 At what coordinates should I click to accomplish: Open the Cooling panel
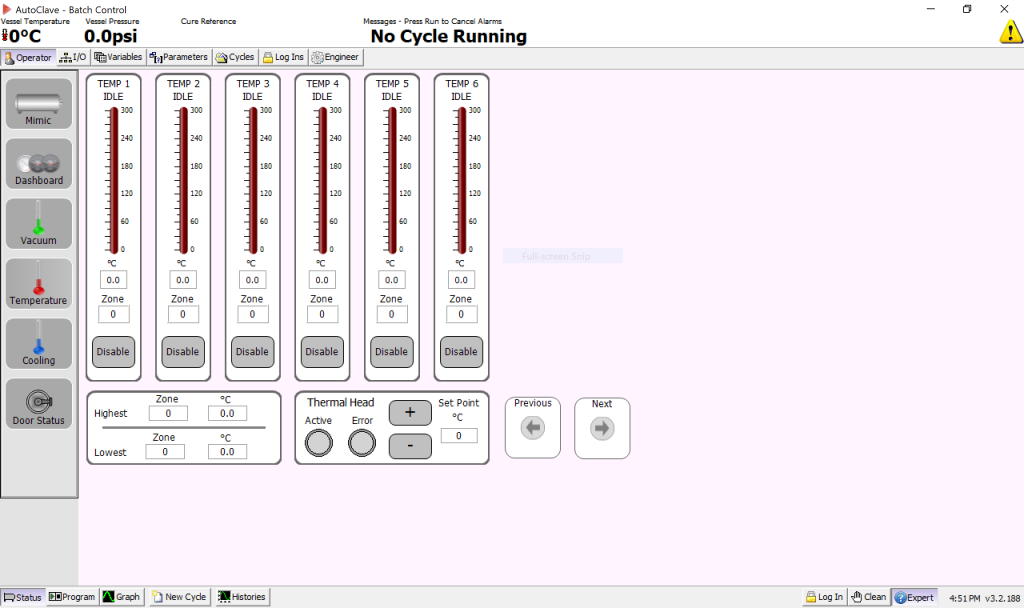coord(39,344)
